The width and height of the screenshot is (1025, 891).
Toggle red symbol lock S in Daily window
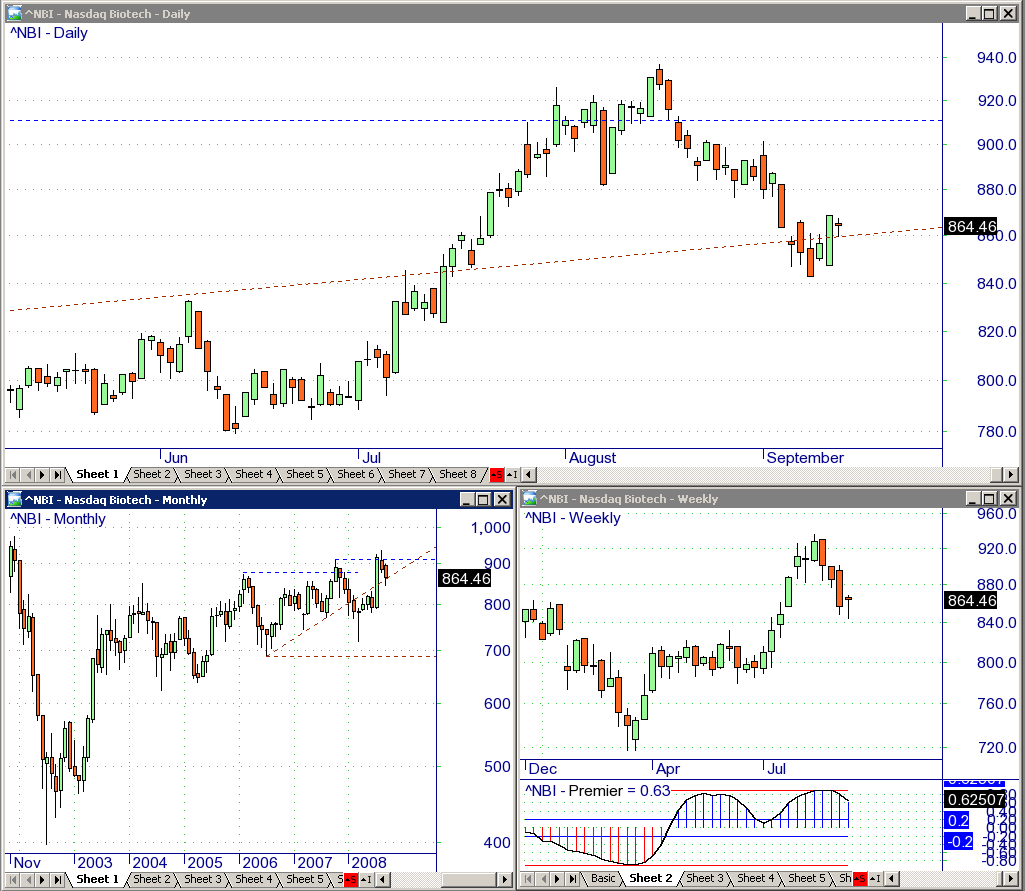497,475
